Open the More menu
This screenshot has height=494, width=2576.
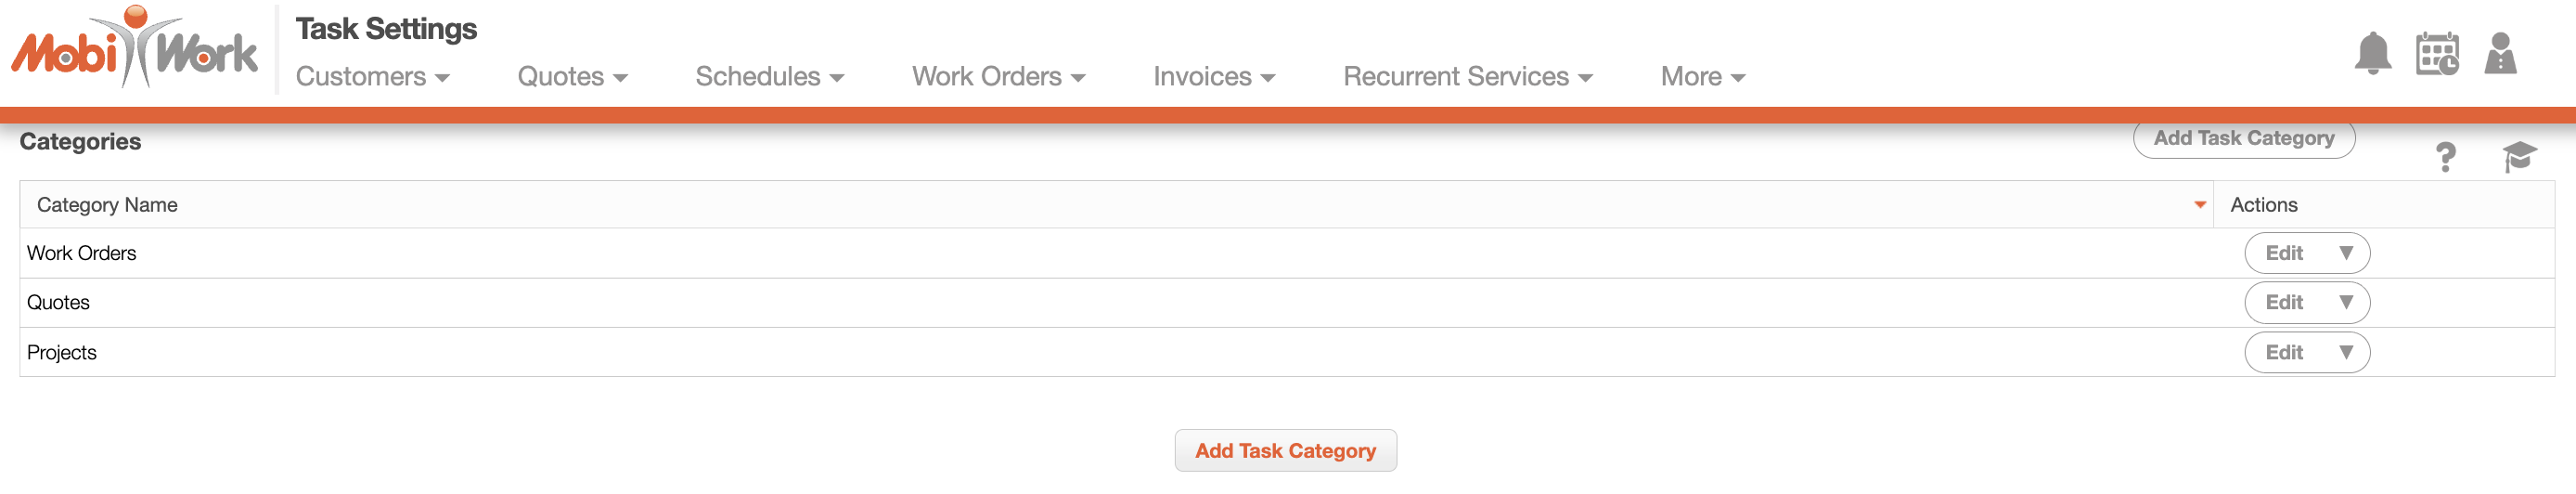[x=1702, y=77]
